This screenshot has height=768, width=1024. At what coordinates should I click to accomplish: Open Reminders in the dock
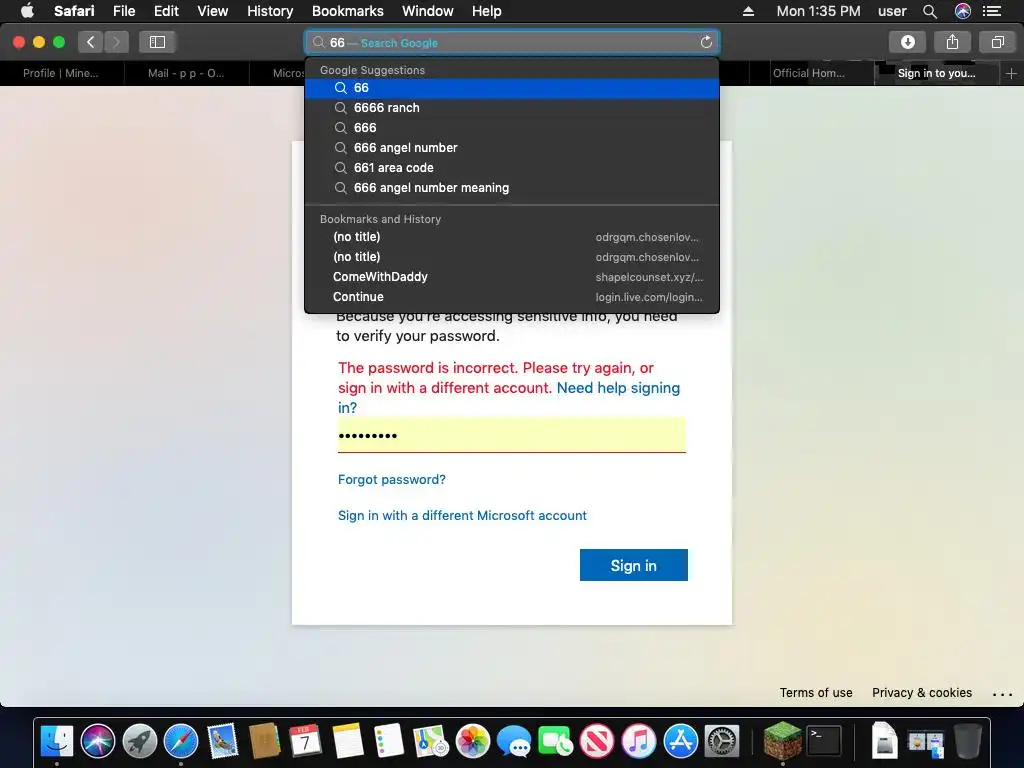(x=389, y=741)
